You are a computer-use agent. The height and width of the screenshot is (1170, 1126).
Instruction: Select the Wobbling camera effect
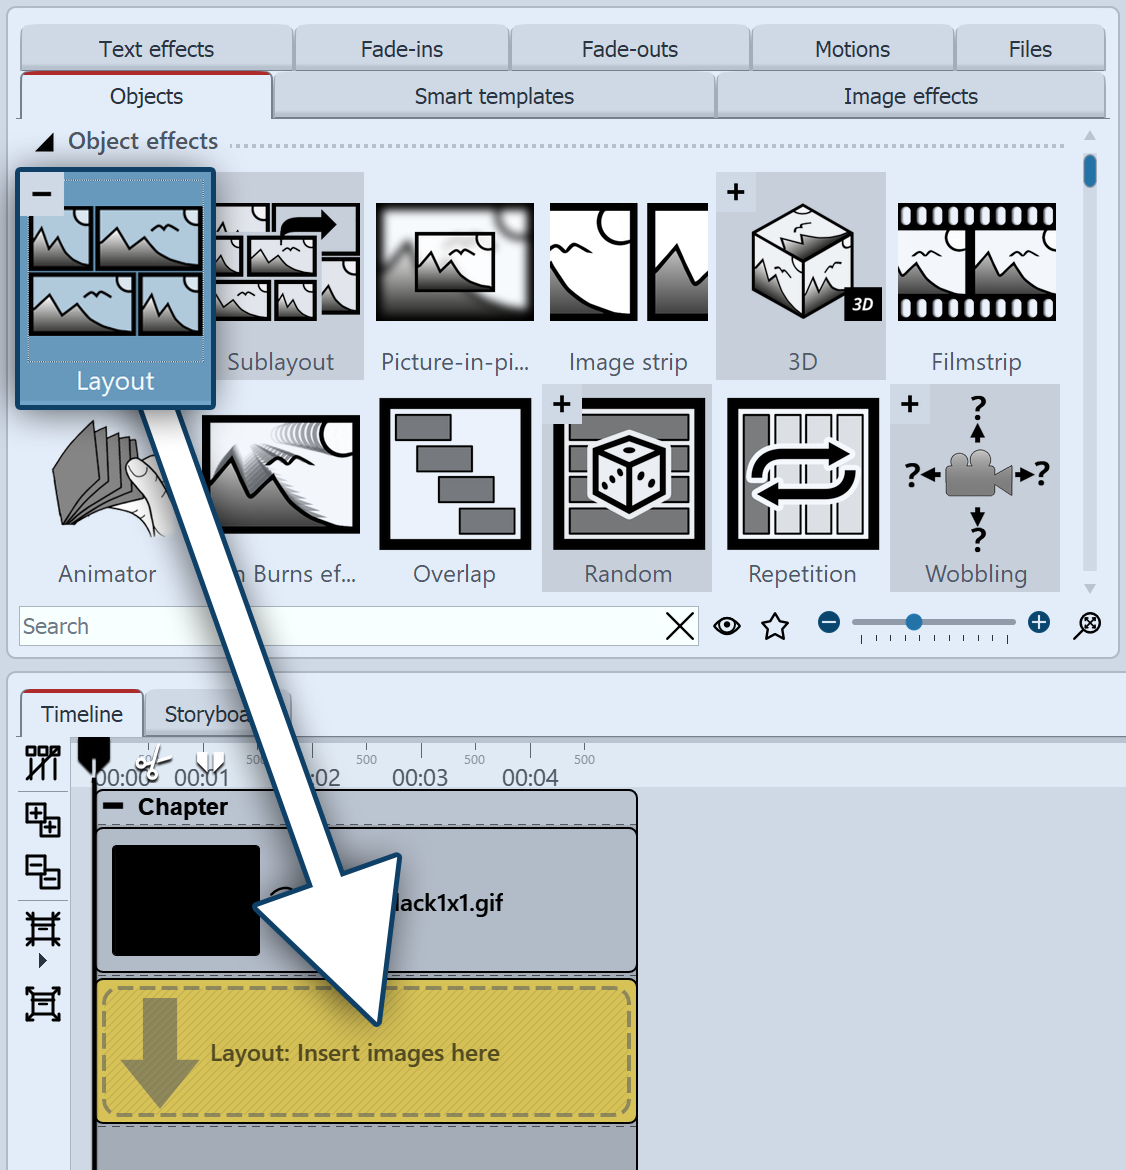pyautogui.click(x=974, y=473)
